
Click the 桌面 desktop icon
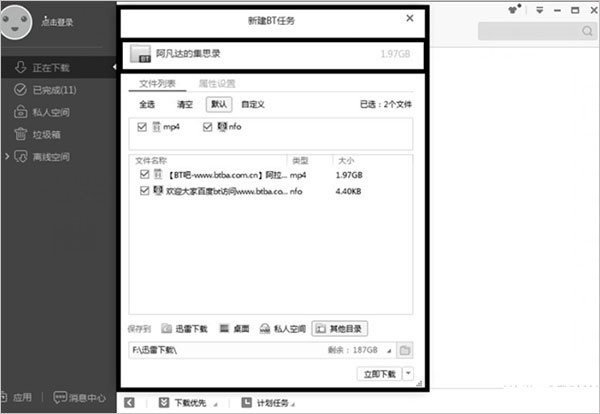tap(224, 328)
